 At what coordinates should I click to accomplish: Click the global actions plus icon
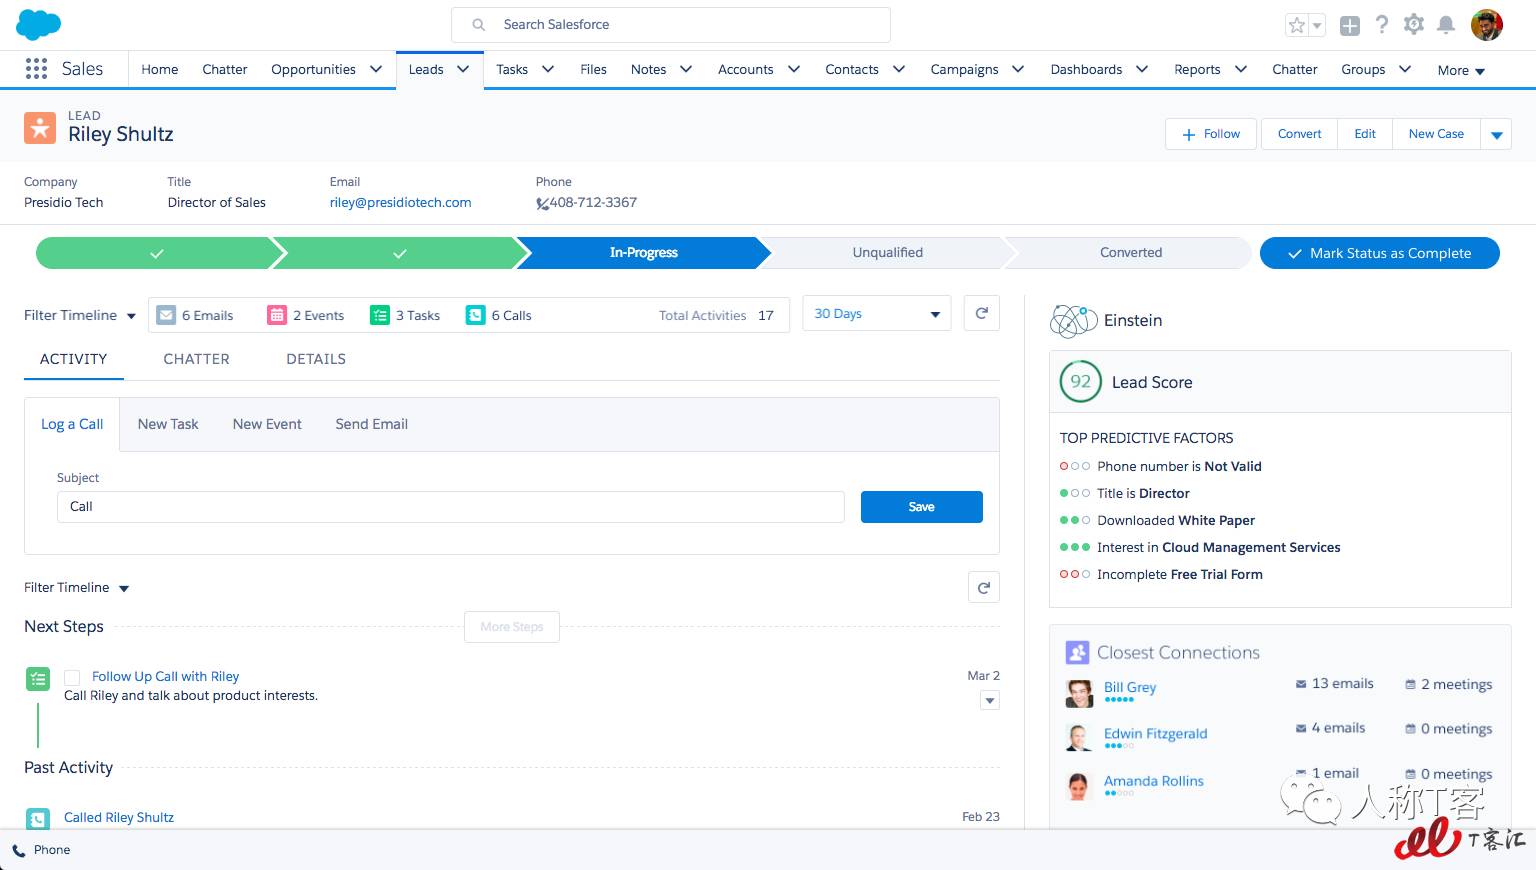(1349, 26)
